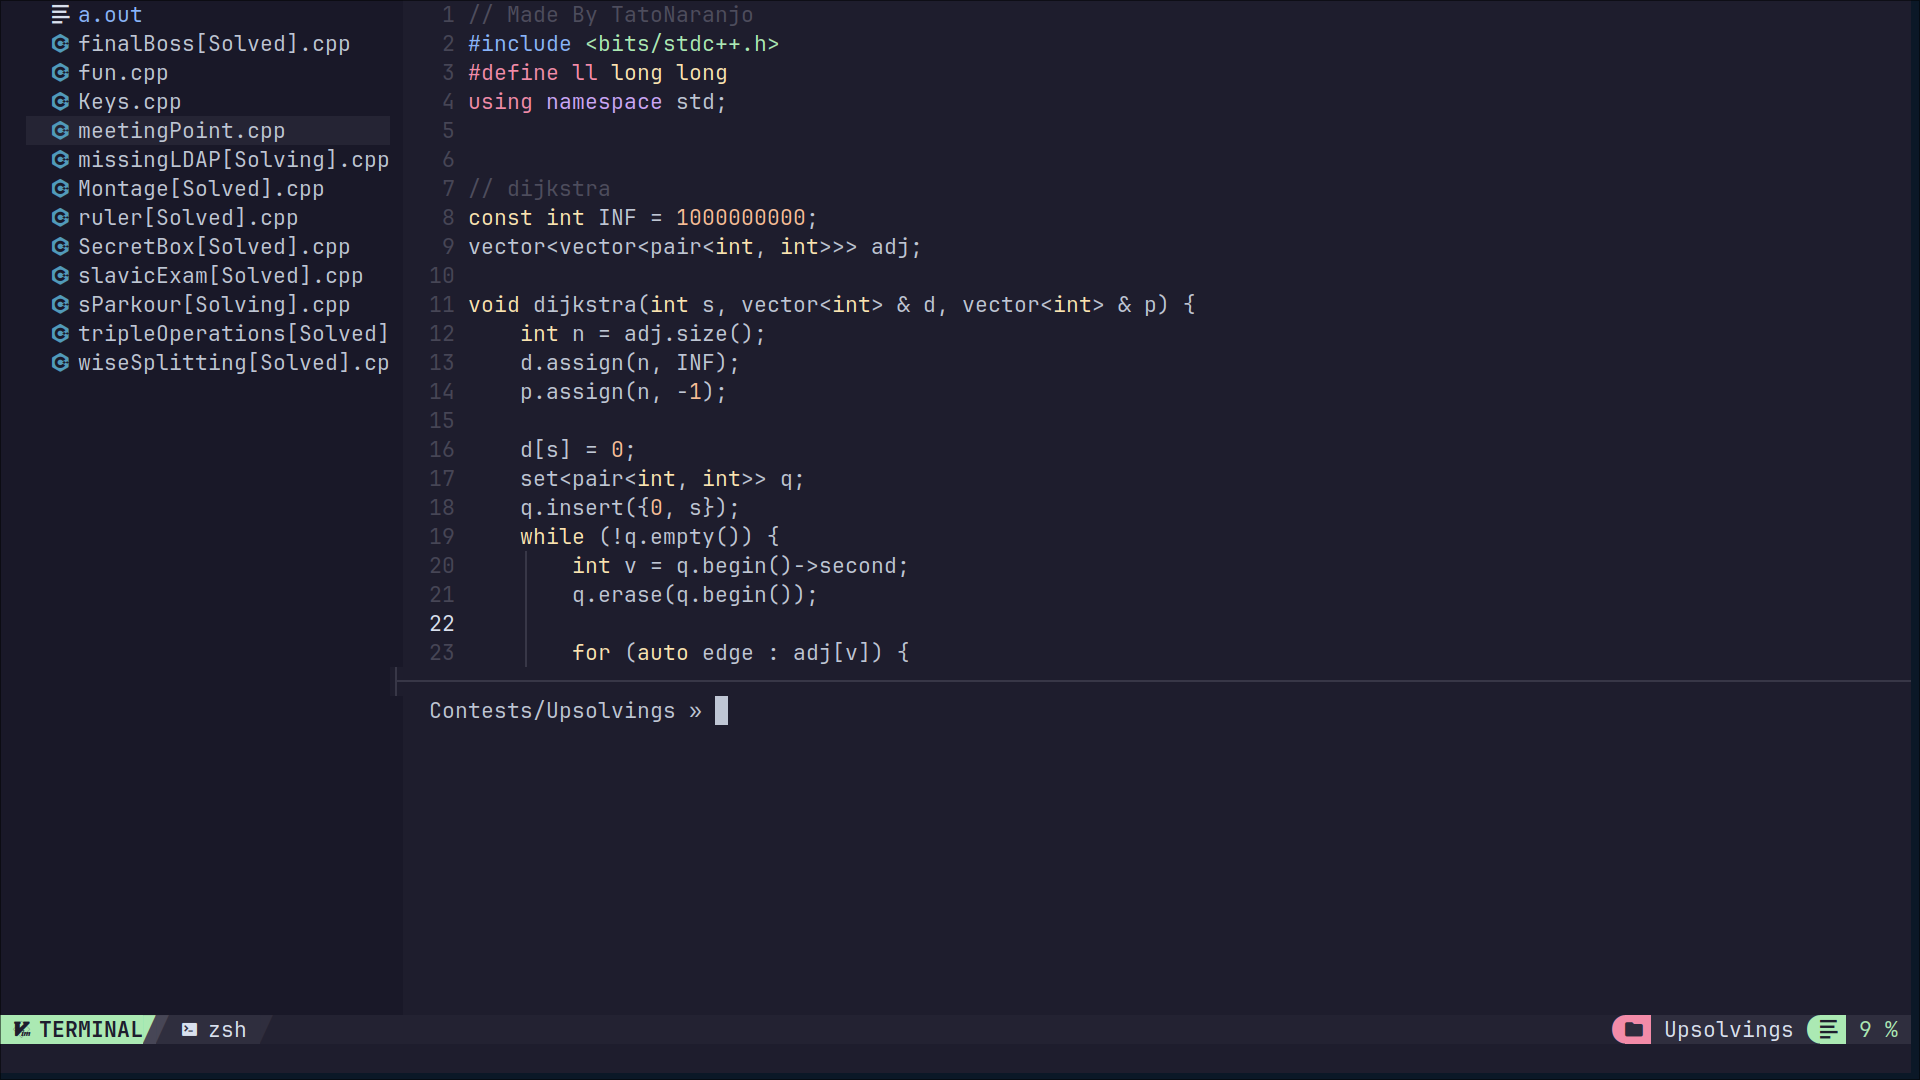Click the 'set<pair<int, int>> q;' line
1920x1080 pixels.
coord(662,479)
